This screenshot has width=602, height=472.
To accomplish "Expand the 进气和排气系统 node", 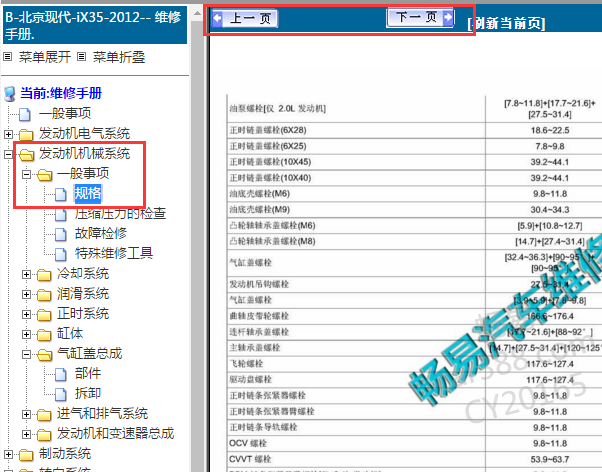I will point(26,414).
